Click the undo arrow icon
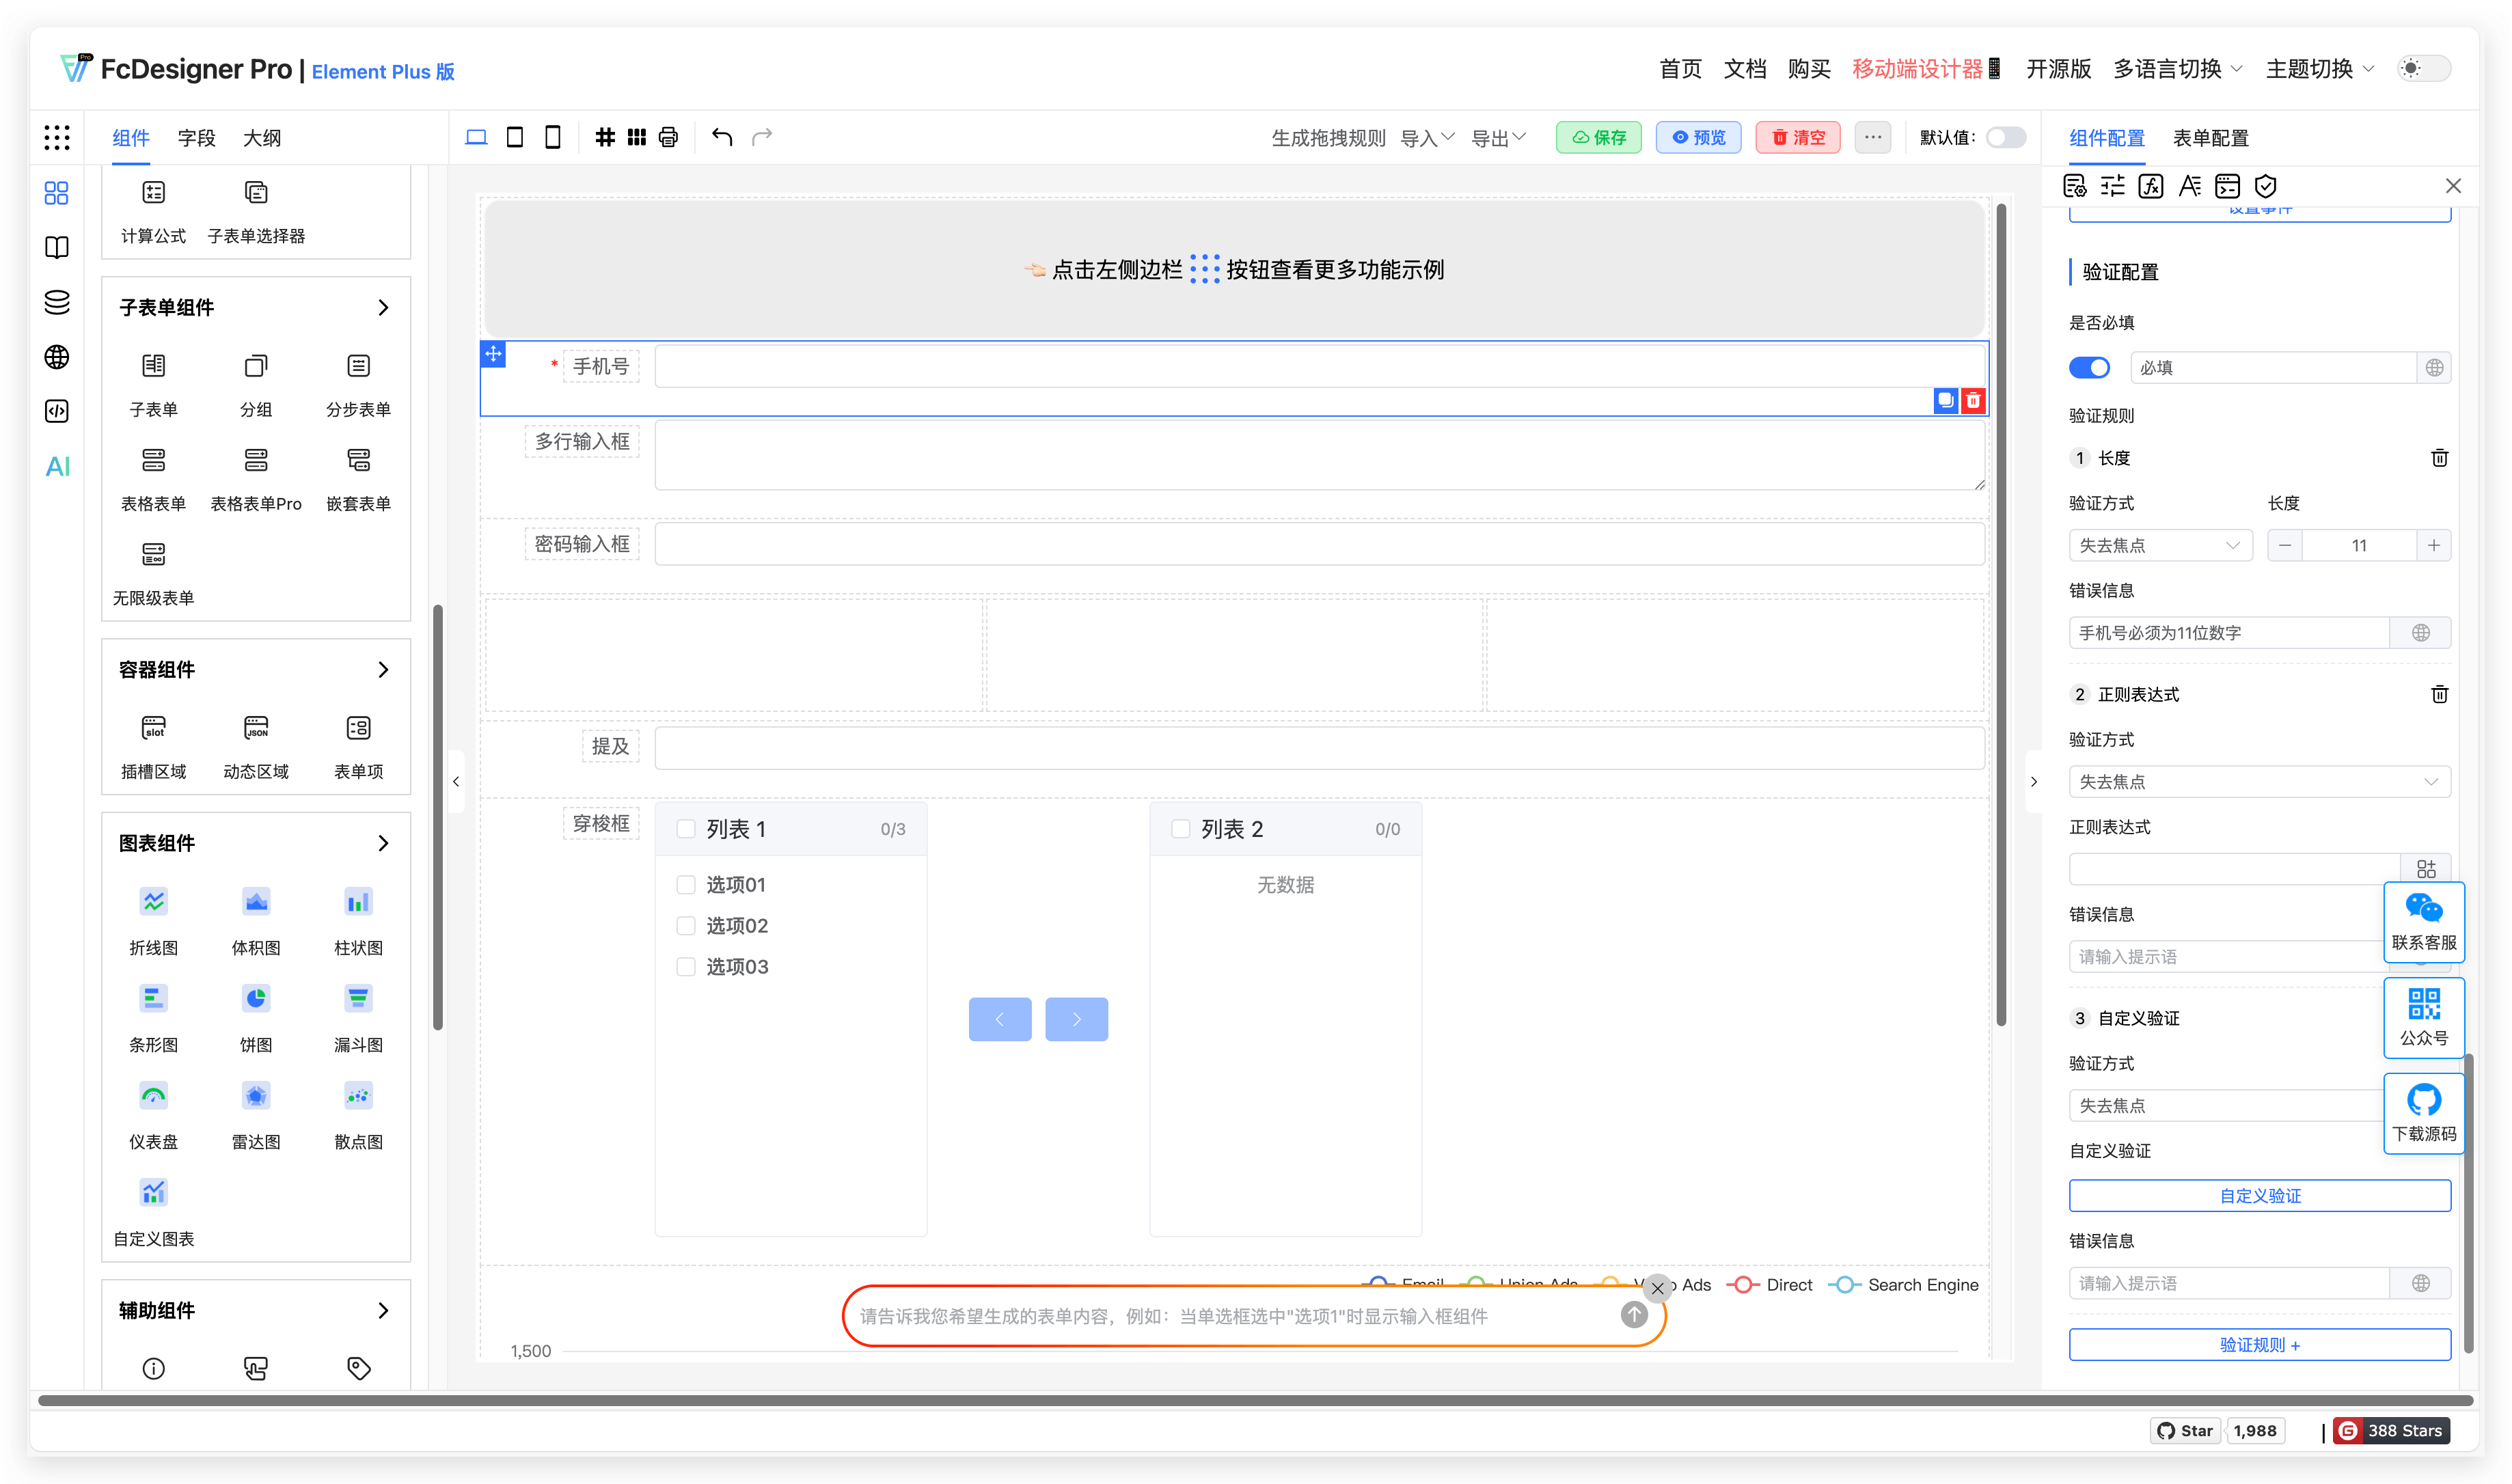This screenshot has height=1484, width=2512. [x=722, y=137]
